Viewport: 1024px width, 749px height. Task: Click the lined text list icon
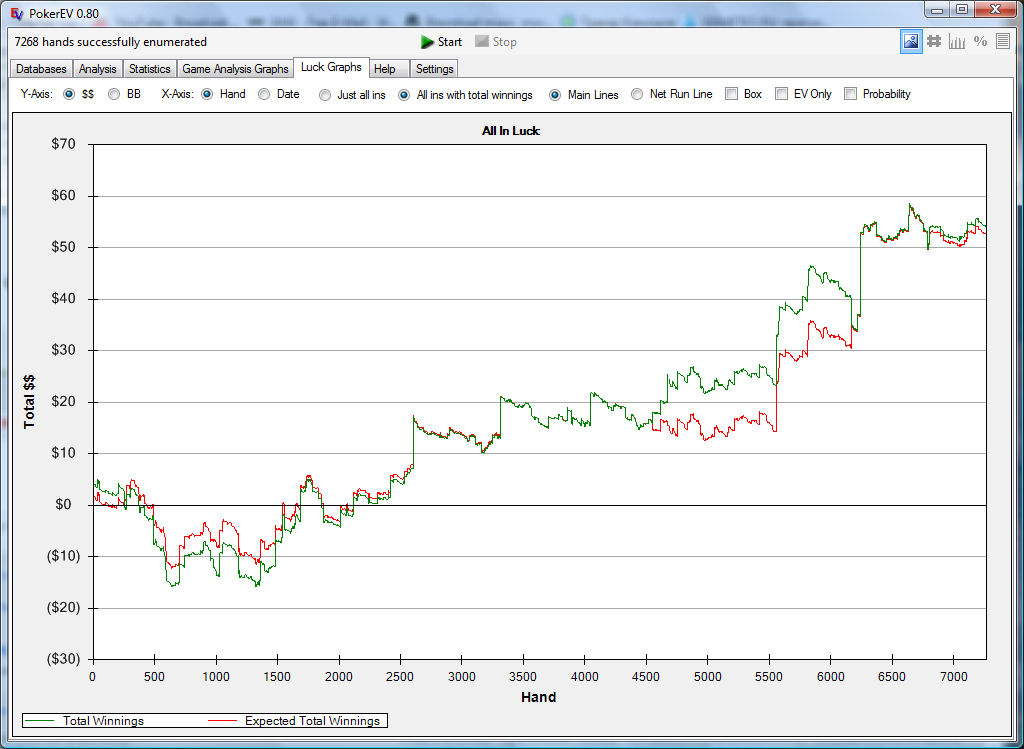[x=1003, y=41]
